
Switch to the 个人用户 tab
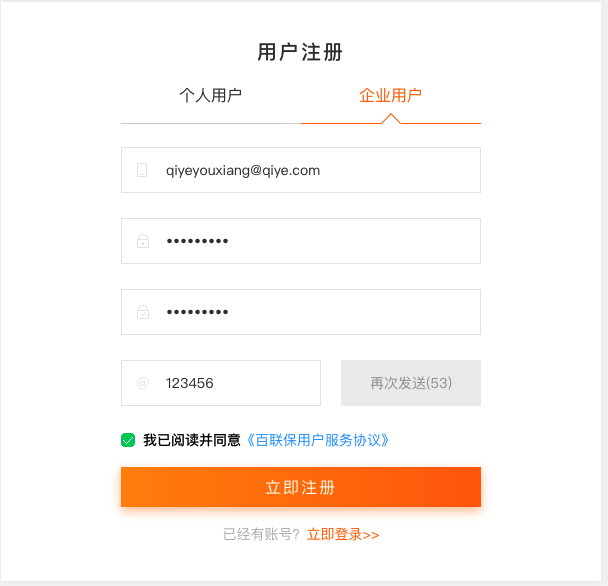[211, 95]
